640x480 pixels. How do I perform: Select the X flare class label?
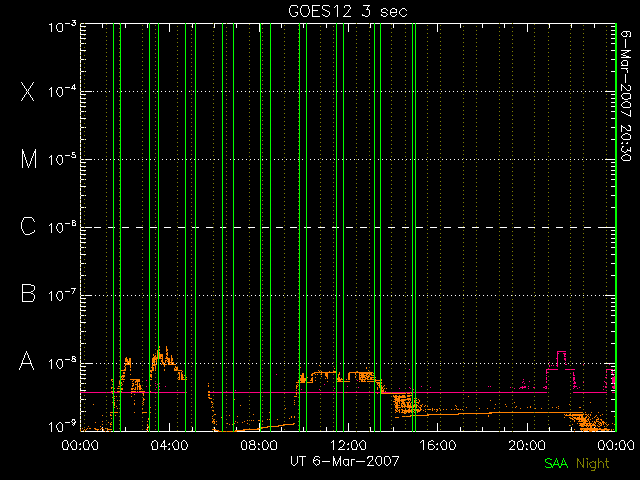27,91
